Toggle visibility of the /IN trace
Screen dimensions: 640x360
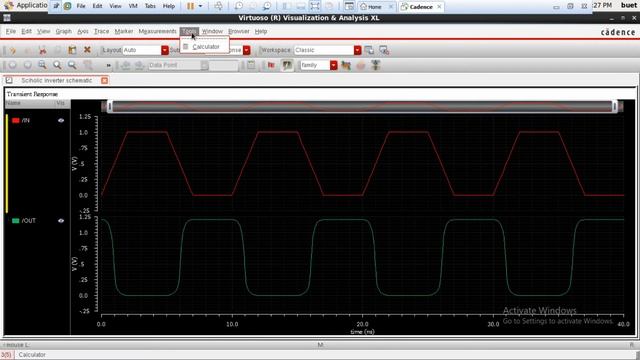61,120
